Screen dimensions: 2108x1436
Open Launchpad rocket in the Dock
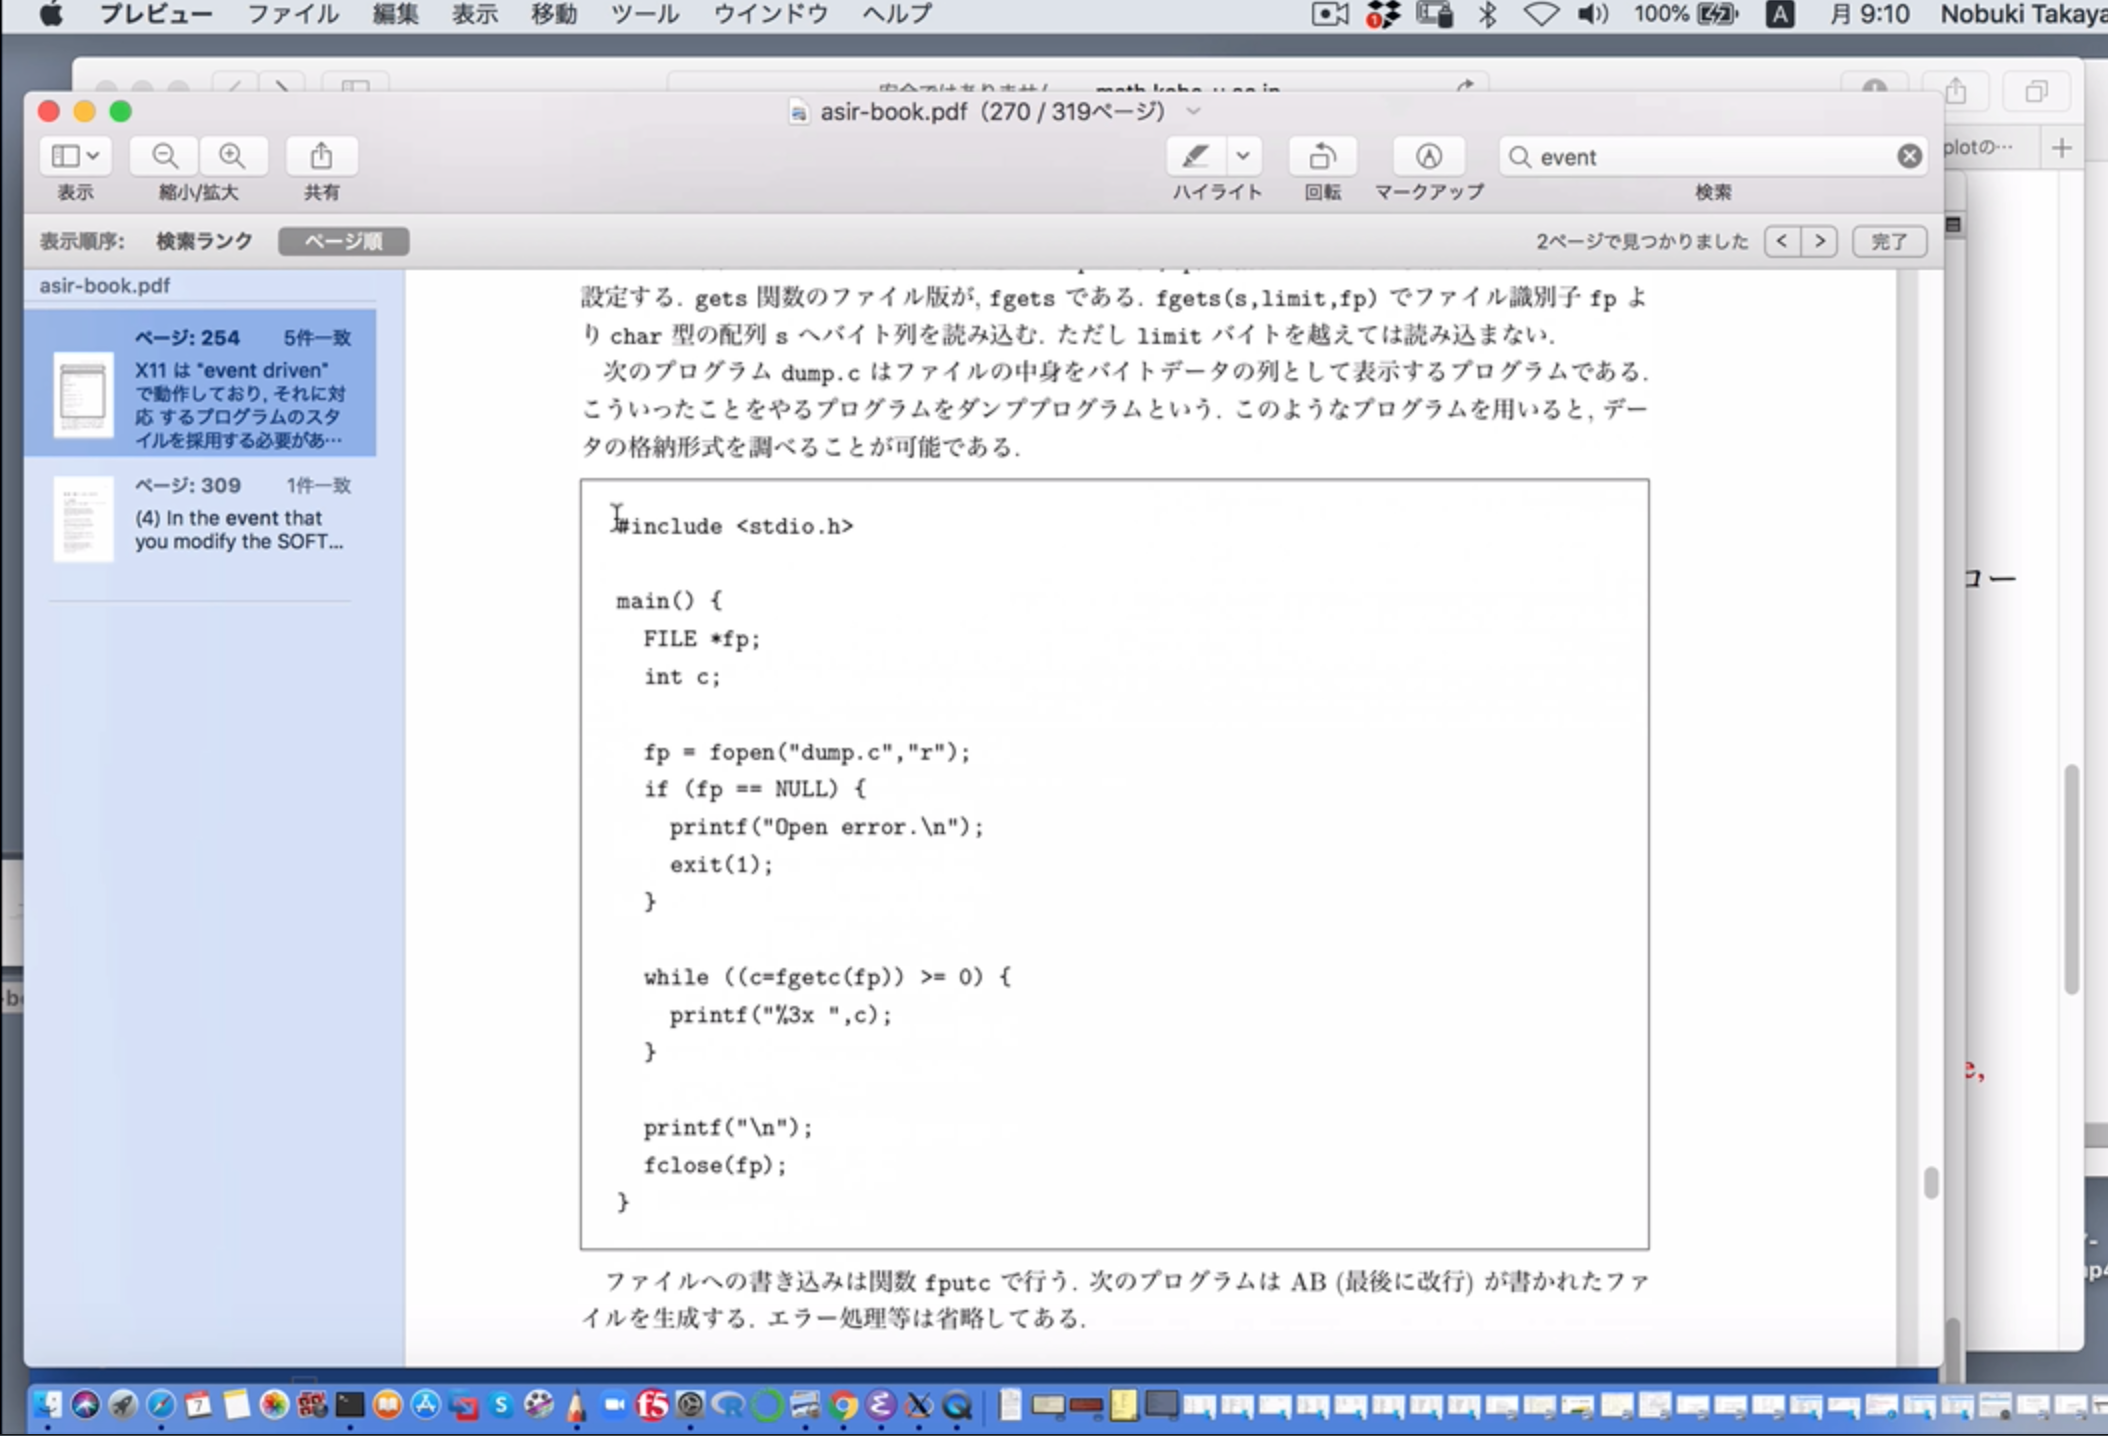click(123, 1405)
